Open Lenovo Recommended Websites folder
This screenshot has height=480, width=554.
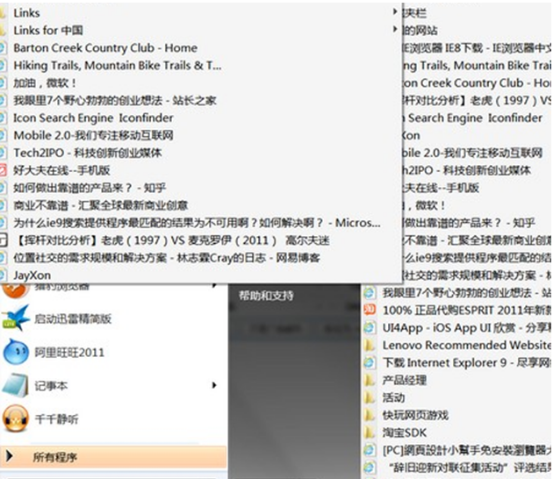[466, 345]
